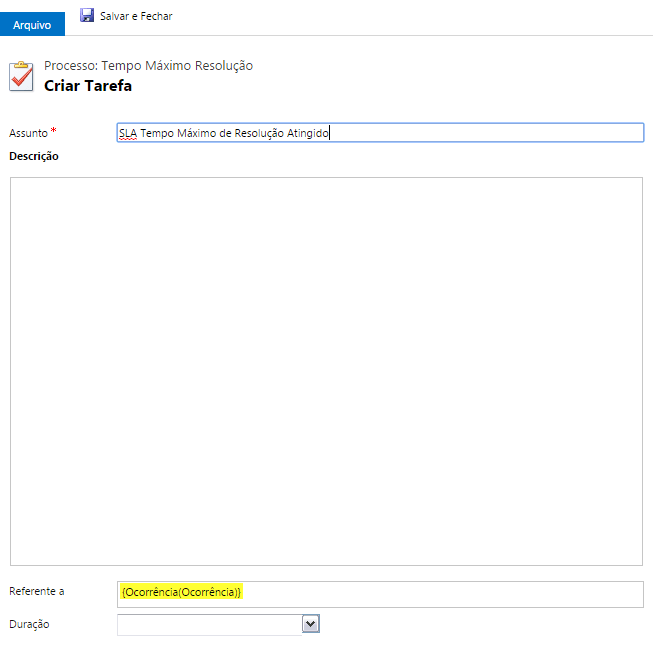Click the floppy disk save icon
The width and height of the screenshot is (653, 647).
tap(87, 16)
